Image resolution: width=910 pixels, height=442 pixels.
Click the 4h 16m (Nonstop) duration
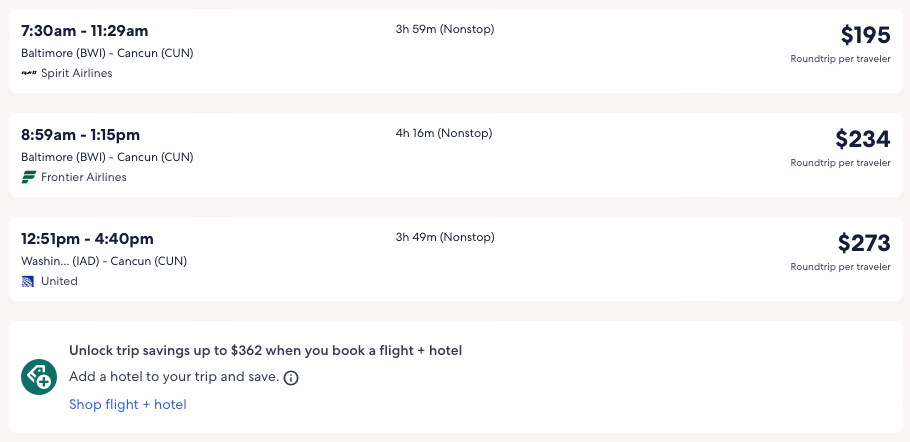pyautogui.click(x=444, y=133)
